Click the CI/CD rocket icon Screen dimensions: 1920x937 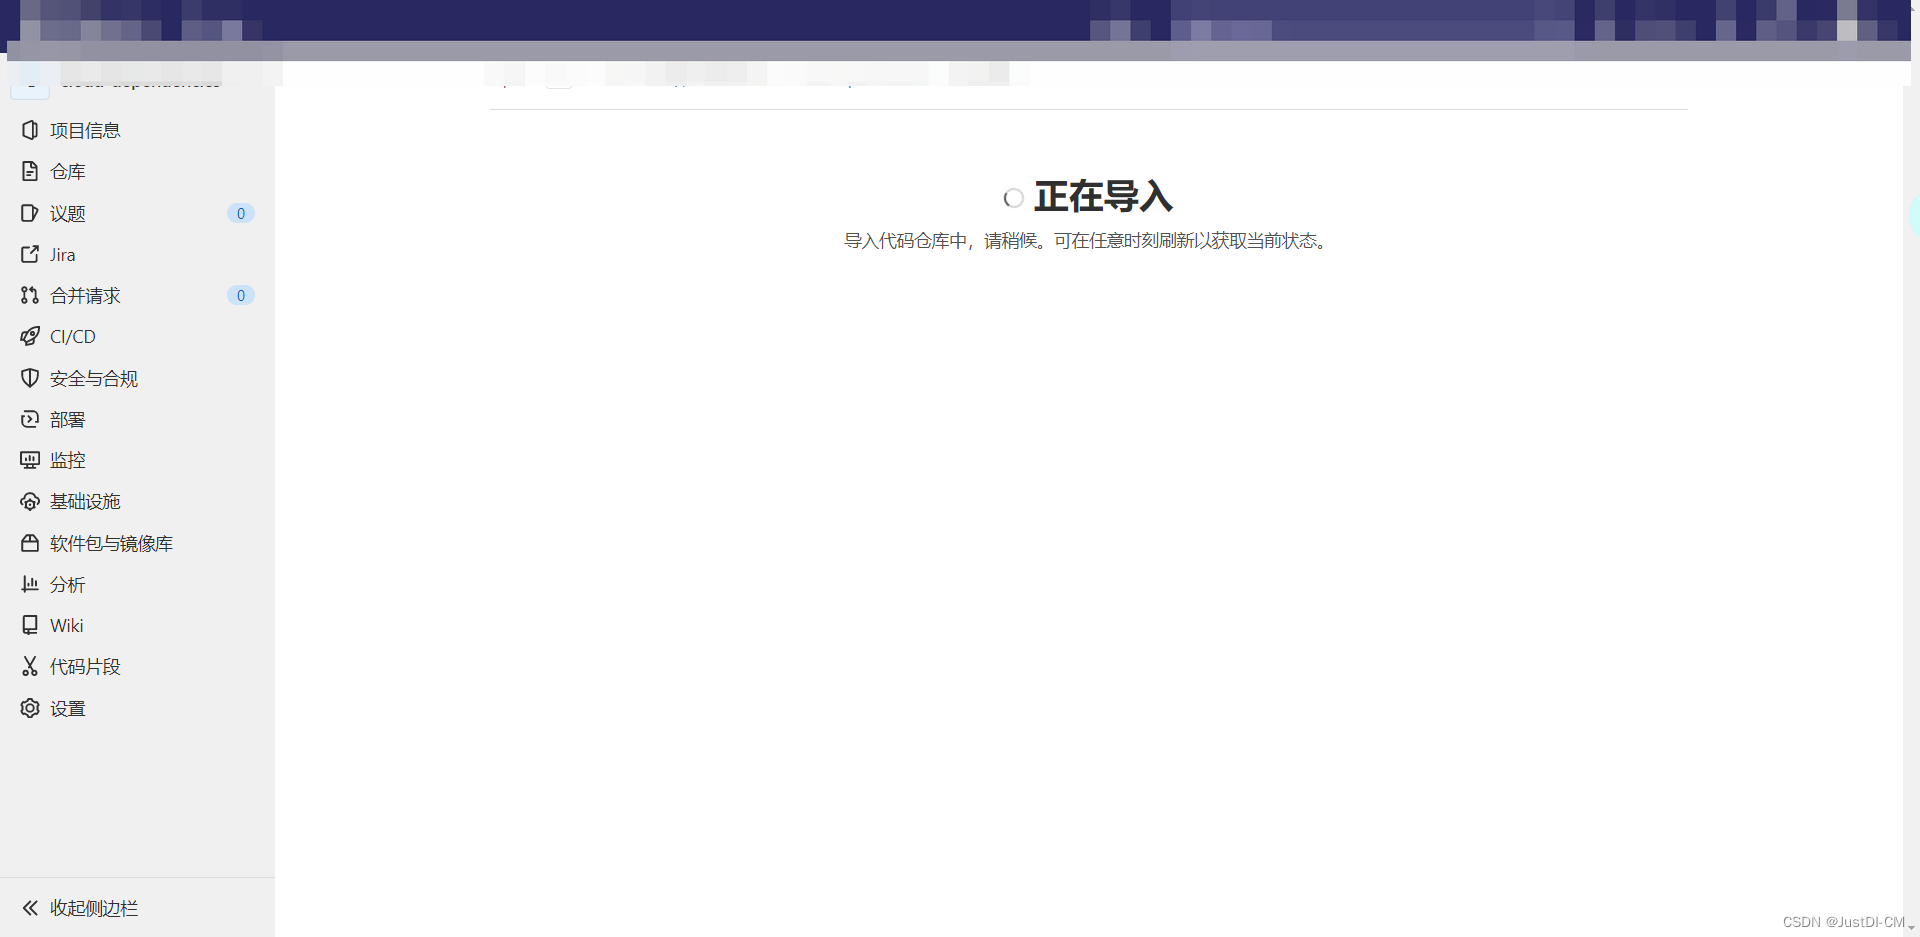point(30,336)
